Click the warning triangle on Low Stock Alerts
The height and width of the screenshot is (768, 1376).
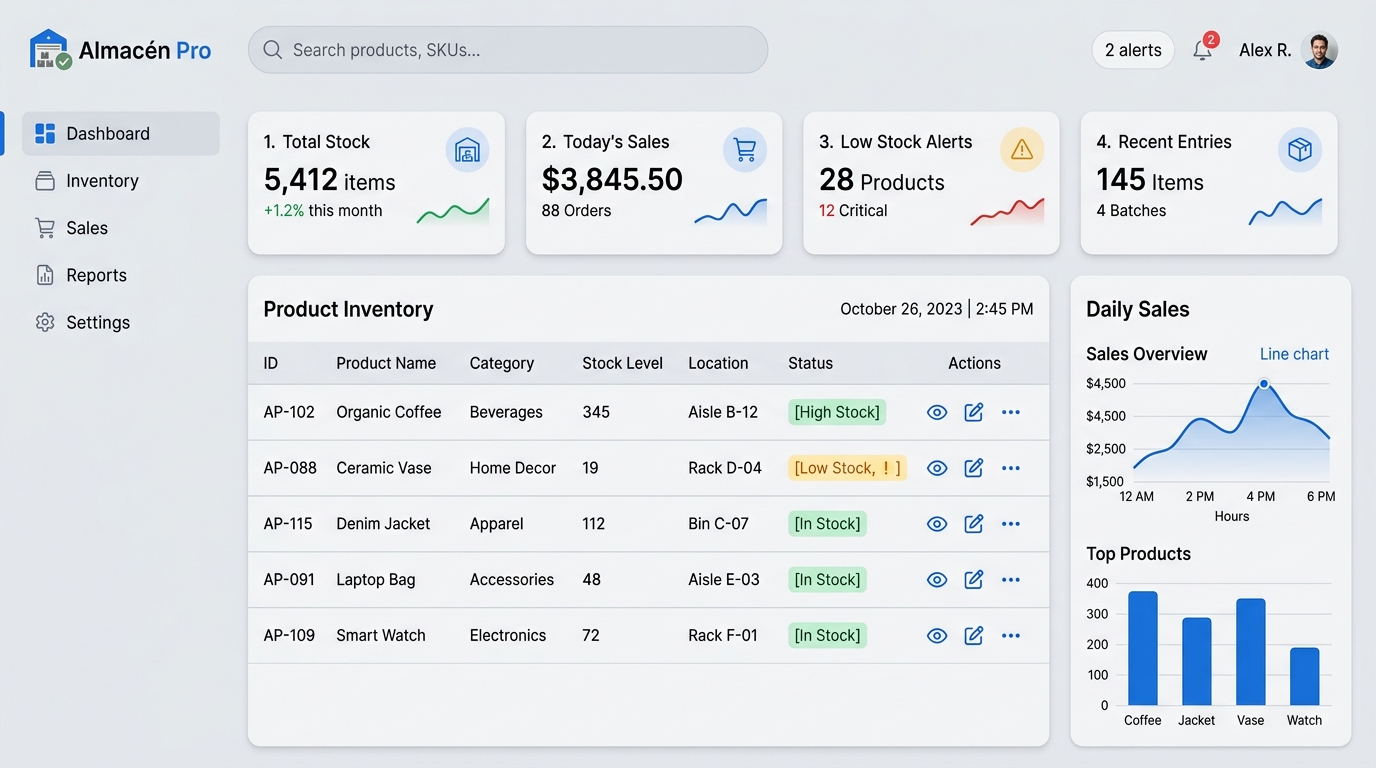[x=1022, y=150]
